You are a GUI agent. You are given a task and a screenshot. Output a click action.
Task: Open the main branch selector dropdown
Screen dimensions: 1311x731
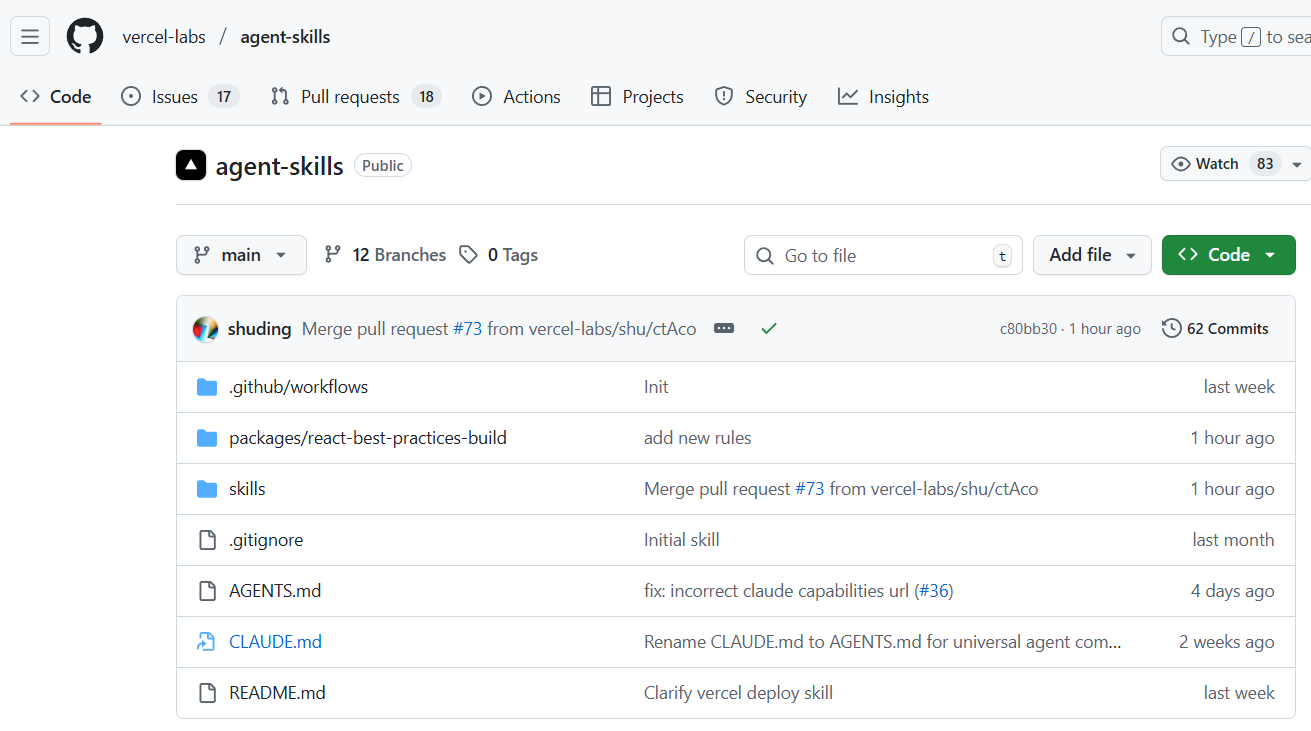tap(240, 255)
